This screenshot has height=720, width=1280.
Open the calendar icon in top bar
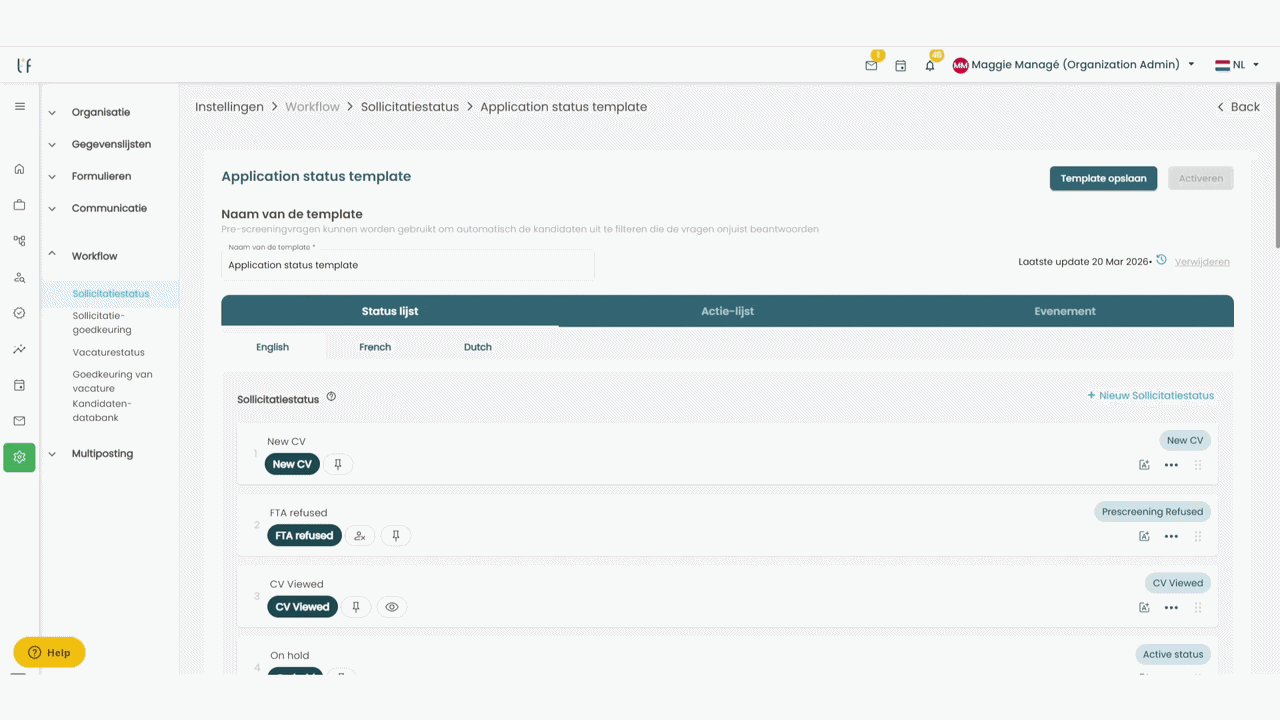[x=900, y=65]
